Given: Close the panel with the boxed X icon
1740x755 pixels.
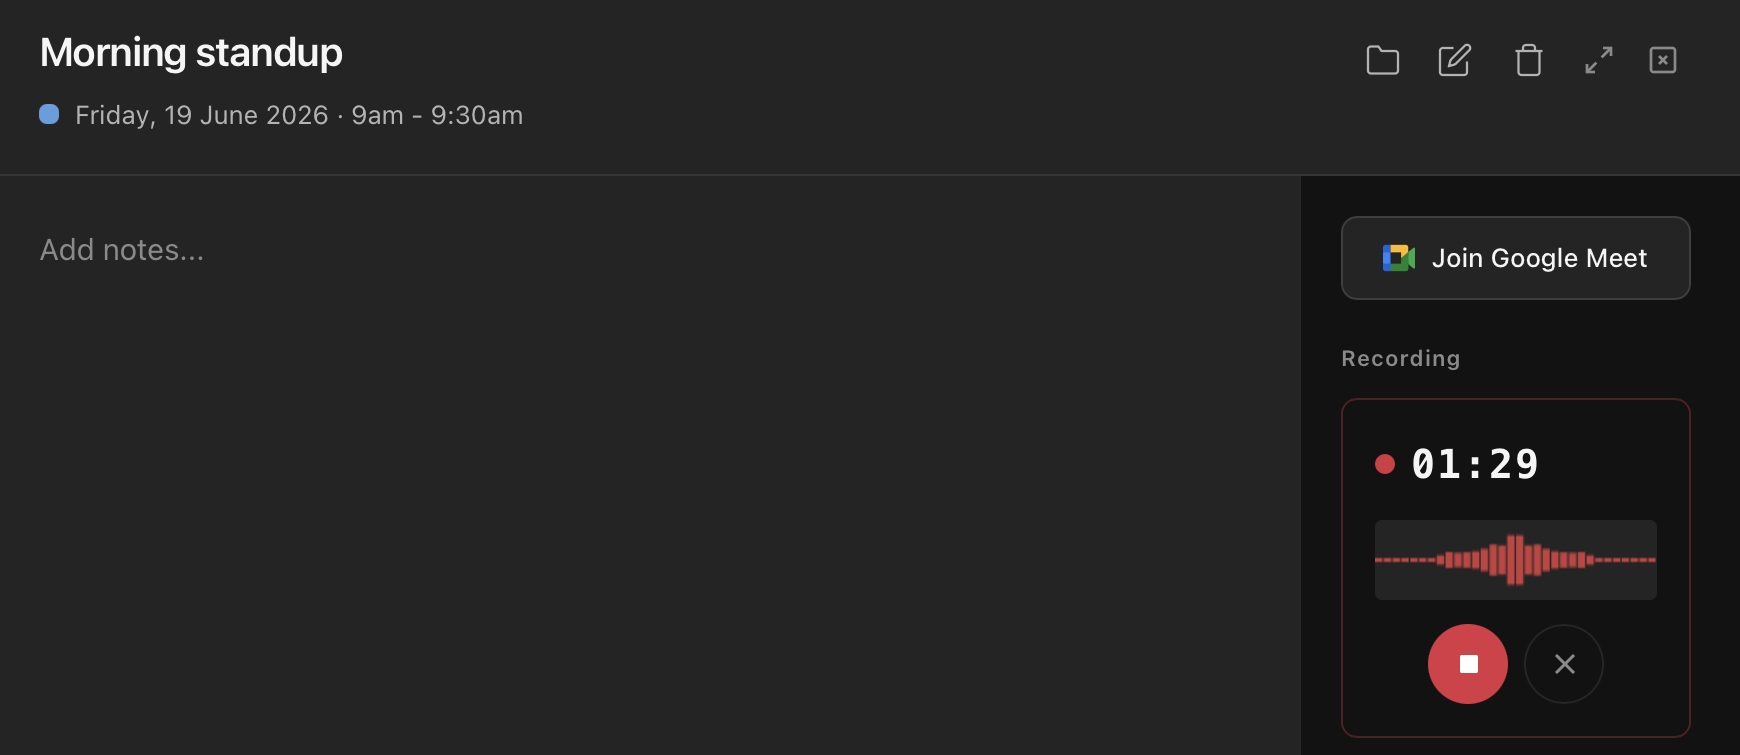Looking at the screenshot, I should coord(1663,60).
